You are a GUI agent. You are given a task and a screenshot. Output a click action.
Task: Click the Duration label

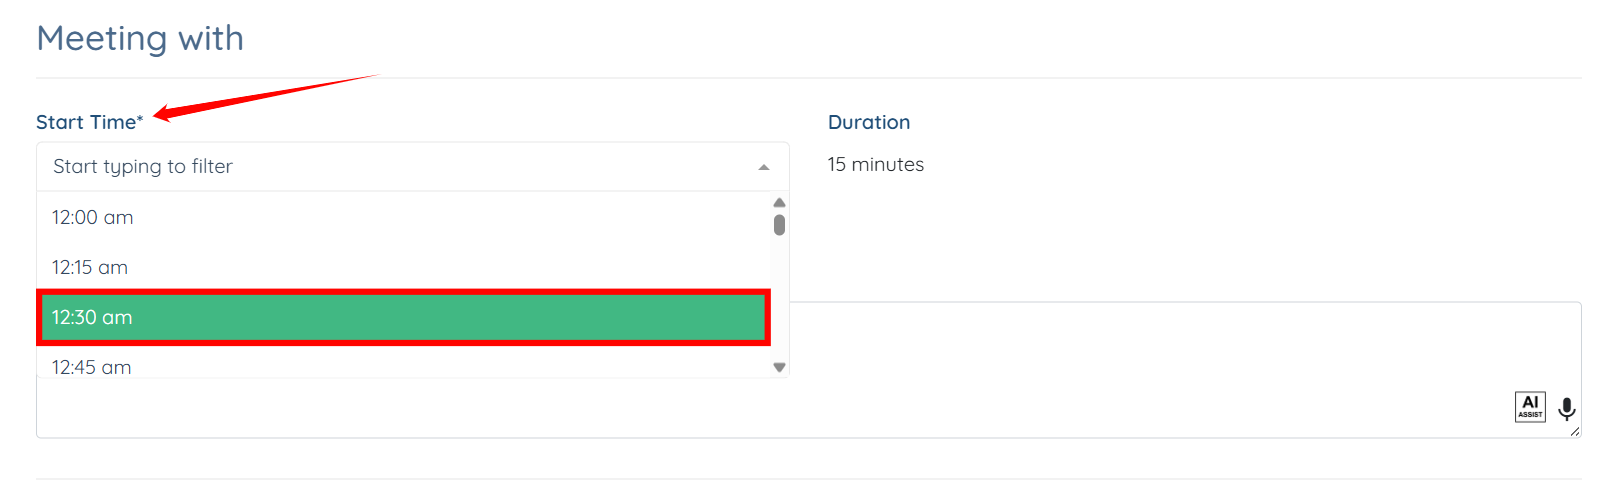(x=869, y=122)
